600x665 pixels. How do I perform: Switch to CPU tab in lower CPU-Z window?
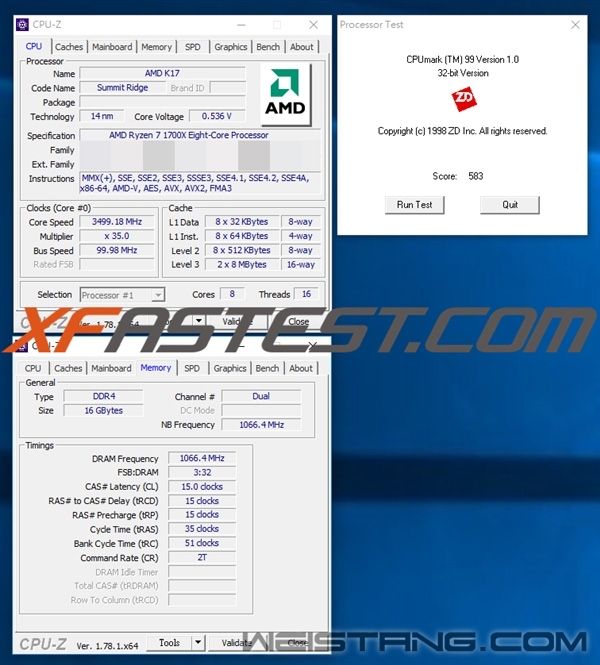[33, 368]
